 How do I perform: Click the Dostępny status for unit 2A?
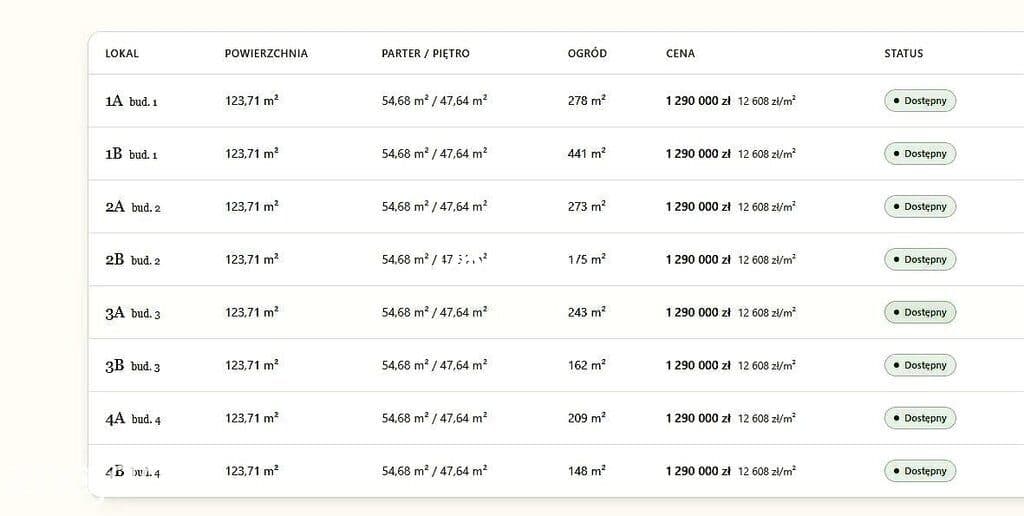(x=920, y=207)
